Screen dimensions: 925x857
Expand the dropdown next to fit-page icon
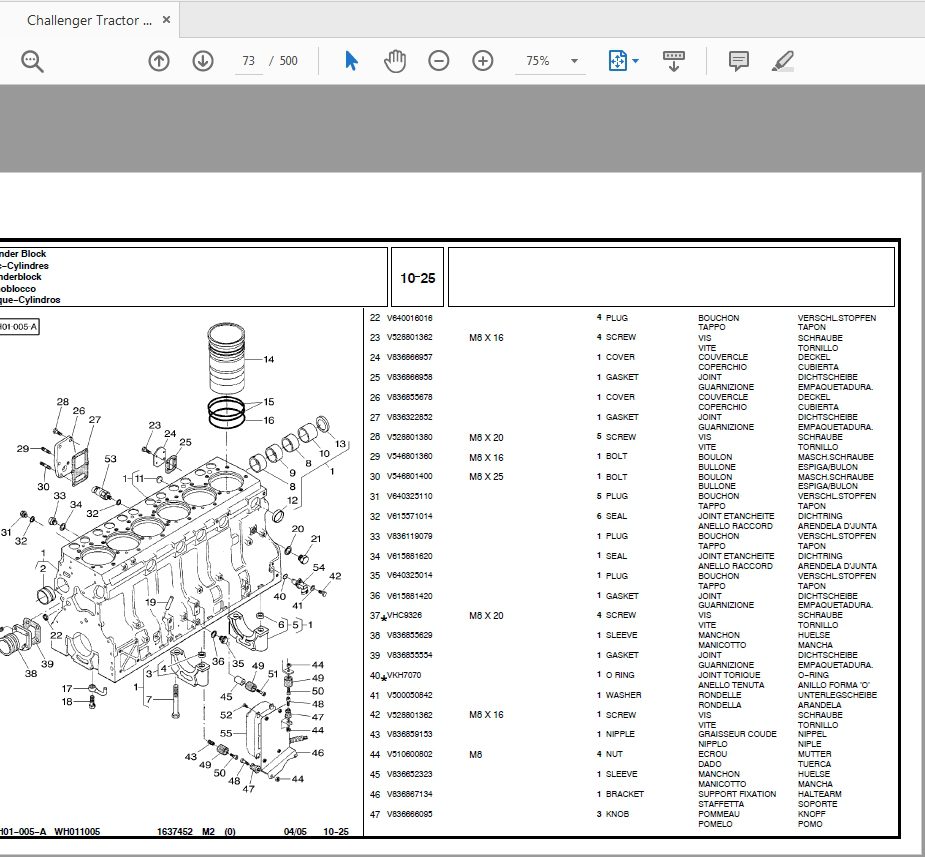pos(634,61)
